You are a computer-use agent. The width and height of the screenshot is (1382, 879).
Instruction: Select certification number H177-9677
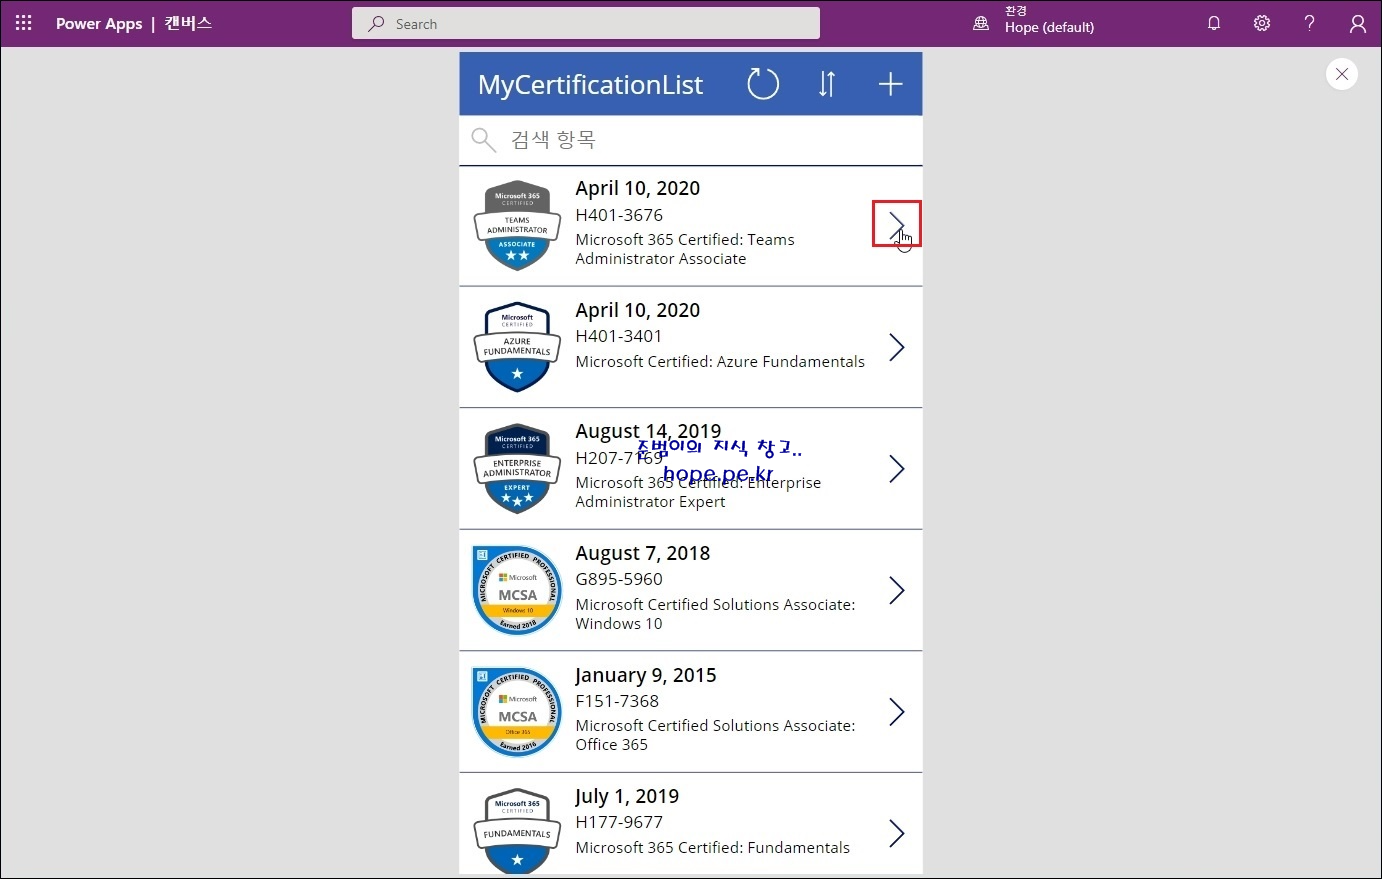(619, 822)
